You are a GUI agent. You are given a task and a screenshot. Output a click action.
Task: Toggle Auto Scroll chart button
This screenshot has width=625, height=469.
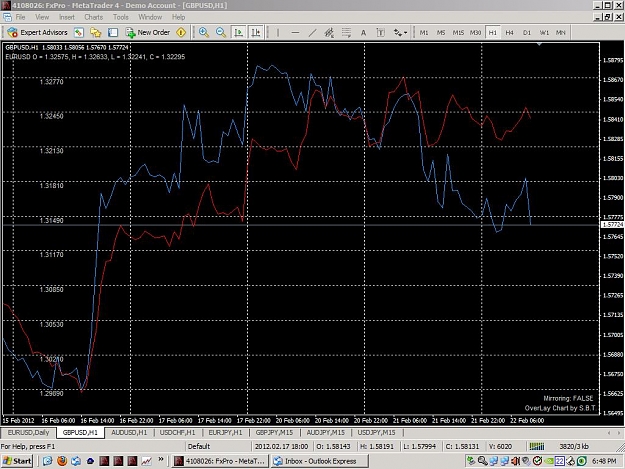coord(238,32)
